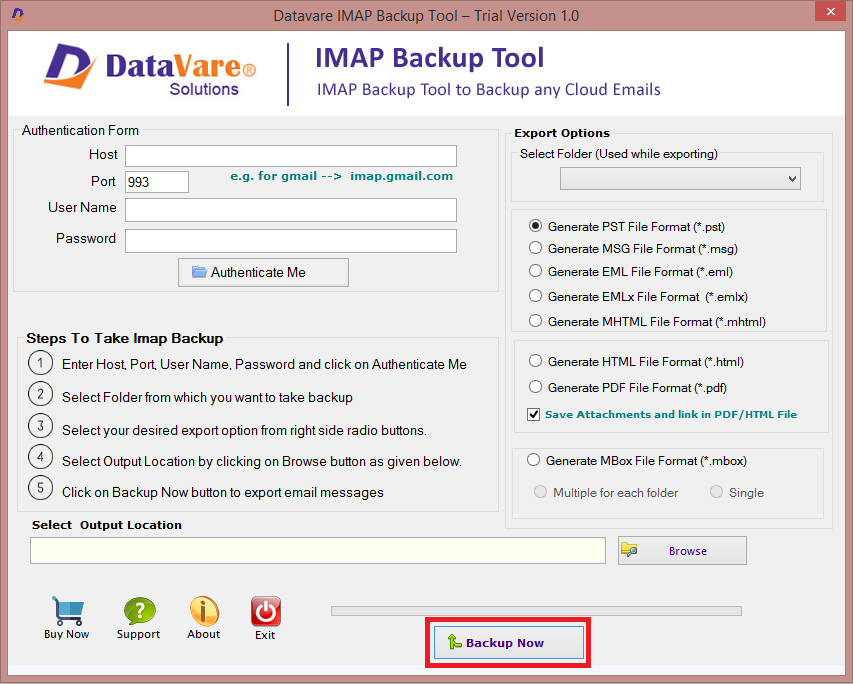Focus the User Name input field

click(291, 209)
